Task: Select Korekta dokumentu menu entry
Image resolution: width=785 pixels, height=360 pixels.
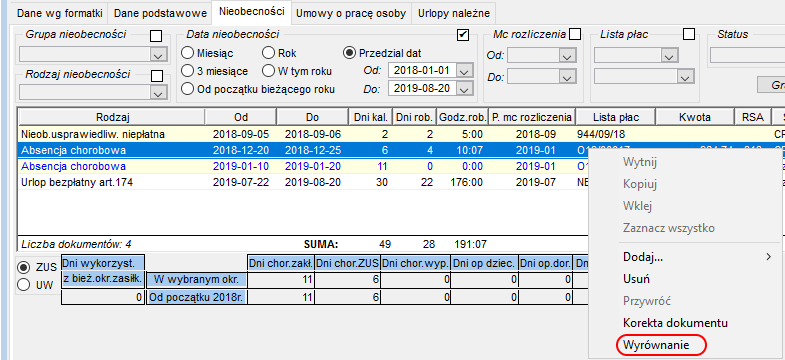Action: click(675, 323)
